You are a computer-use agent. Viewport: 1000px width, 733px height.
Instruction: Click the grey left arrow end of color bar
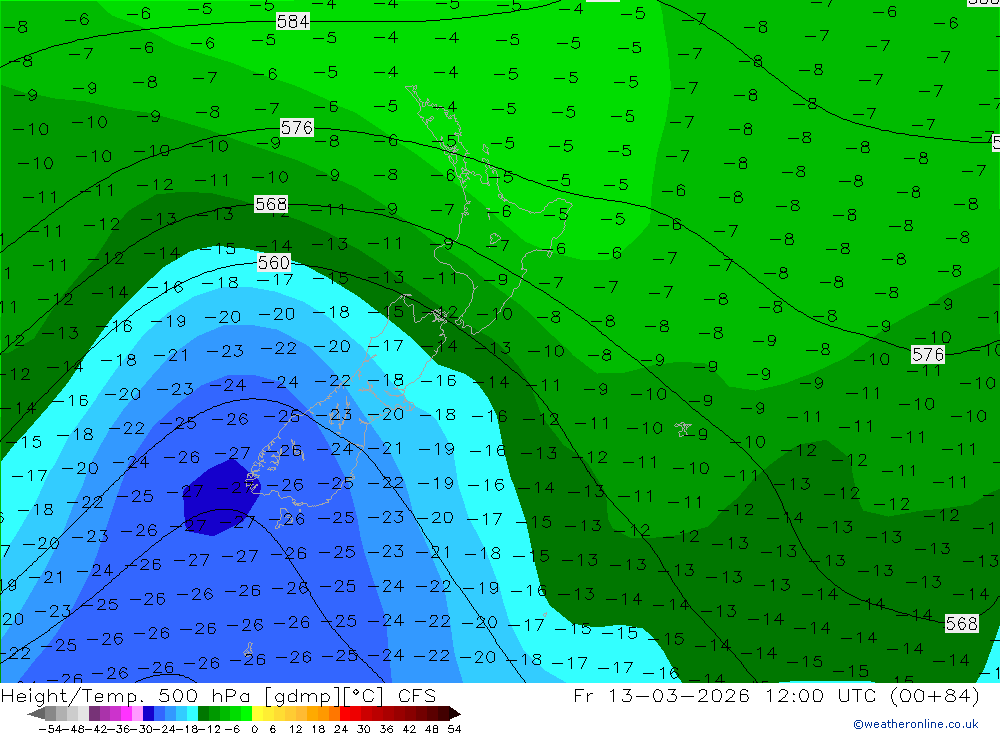pos(36,713)
